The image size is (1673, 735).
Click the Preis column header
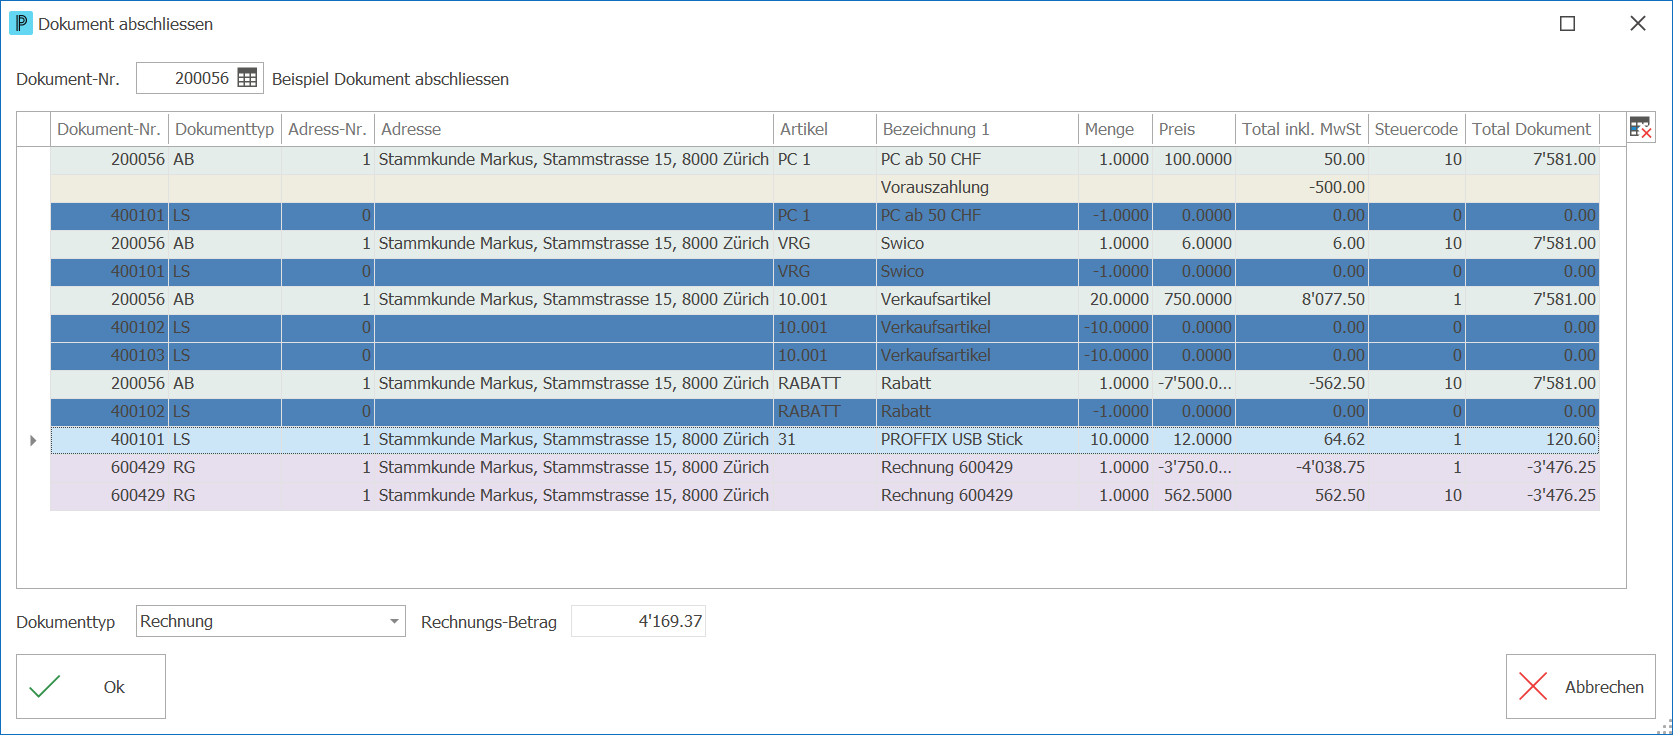[1194, 129]
